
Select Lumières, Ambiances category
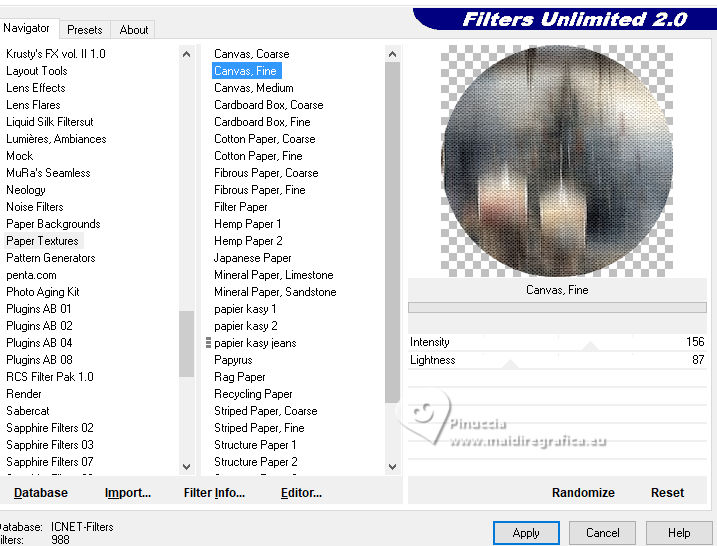pos(56,139)
